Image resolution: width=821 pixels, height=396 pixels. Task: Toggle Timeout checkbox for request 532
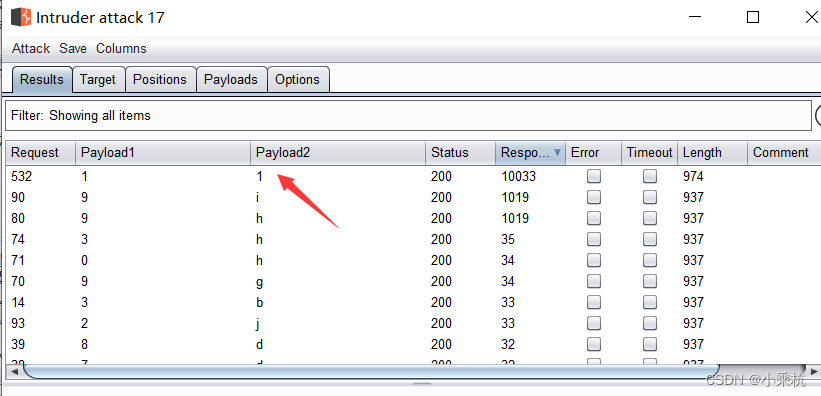pyautogui.click(x=650, y=177)
